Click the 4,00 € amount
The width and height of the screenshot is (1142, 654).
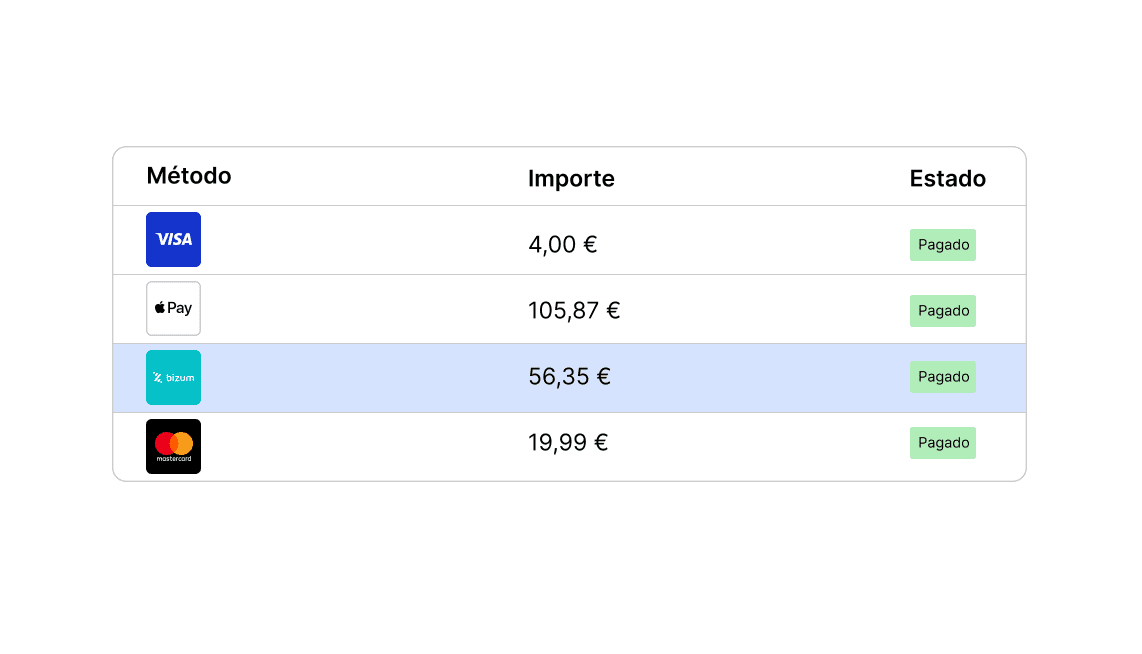562,244
